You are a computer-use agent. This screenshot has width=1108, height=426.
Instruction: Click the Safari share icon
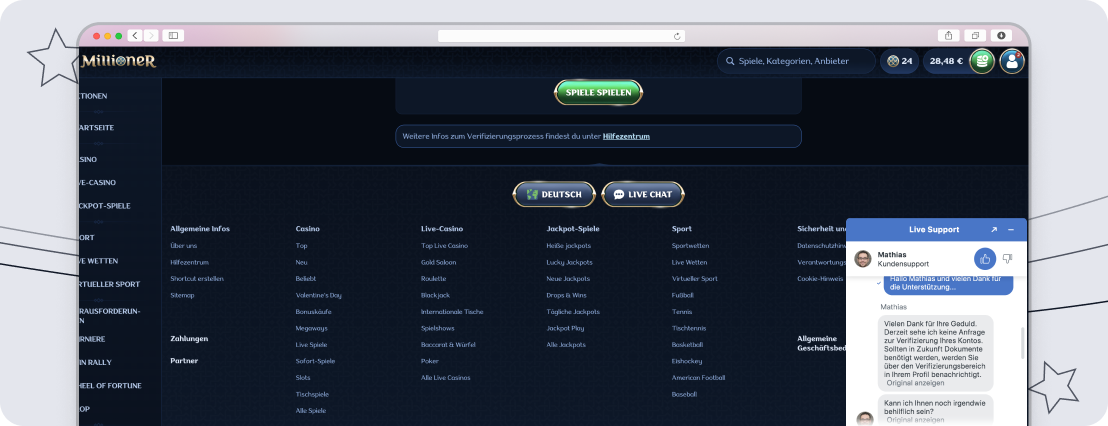(950, 35)
